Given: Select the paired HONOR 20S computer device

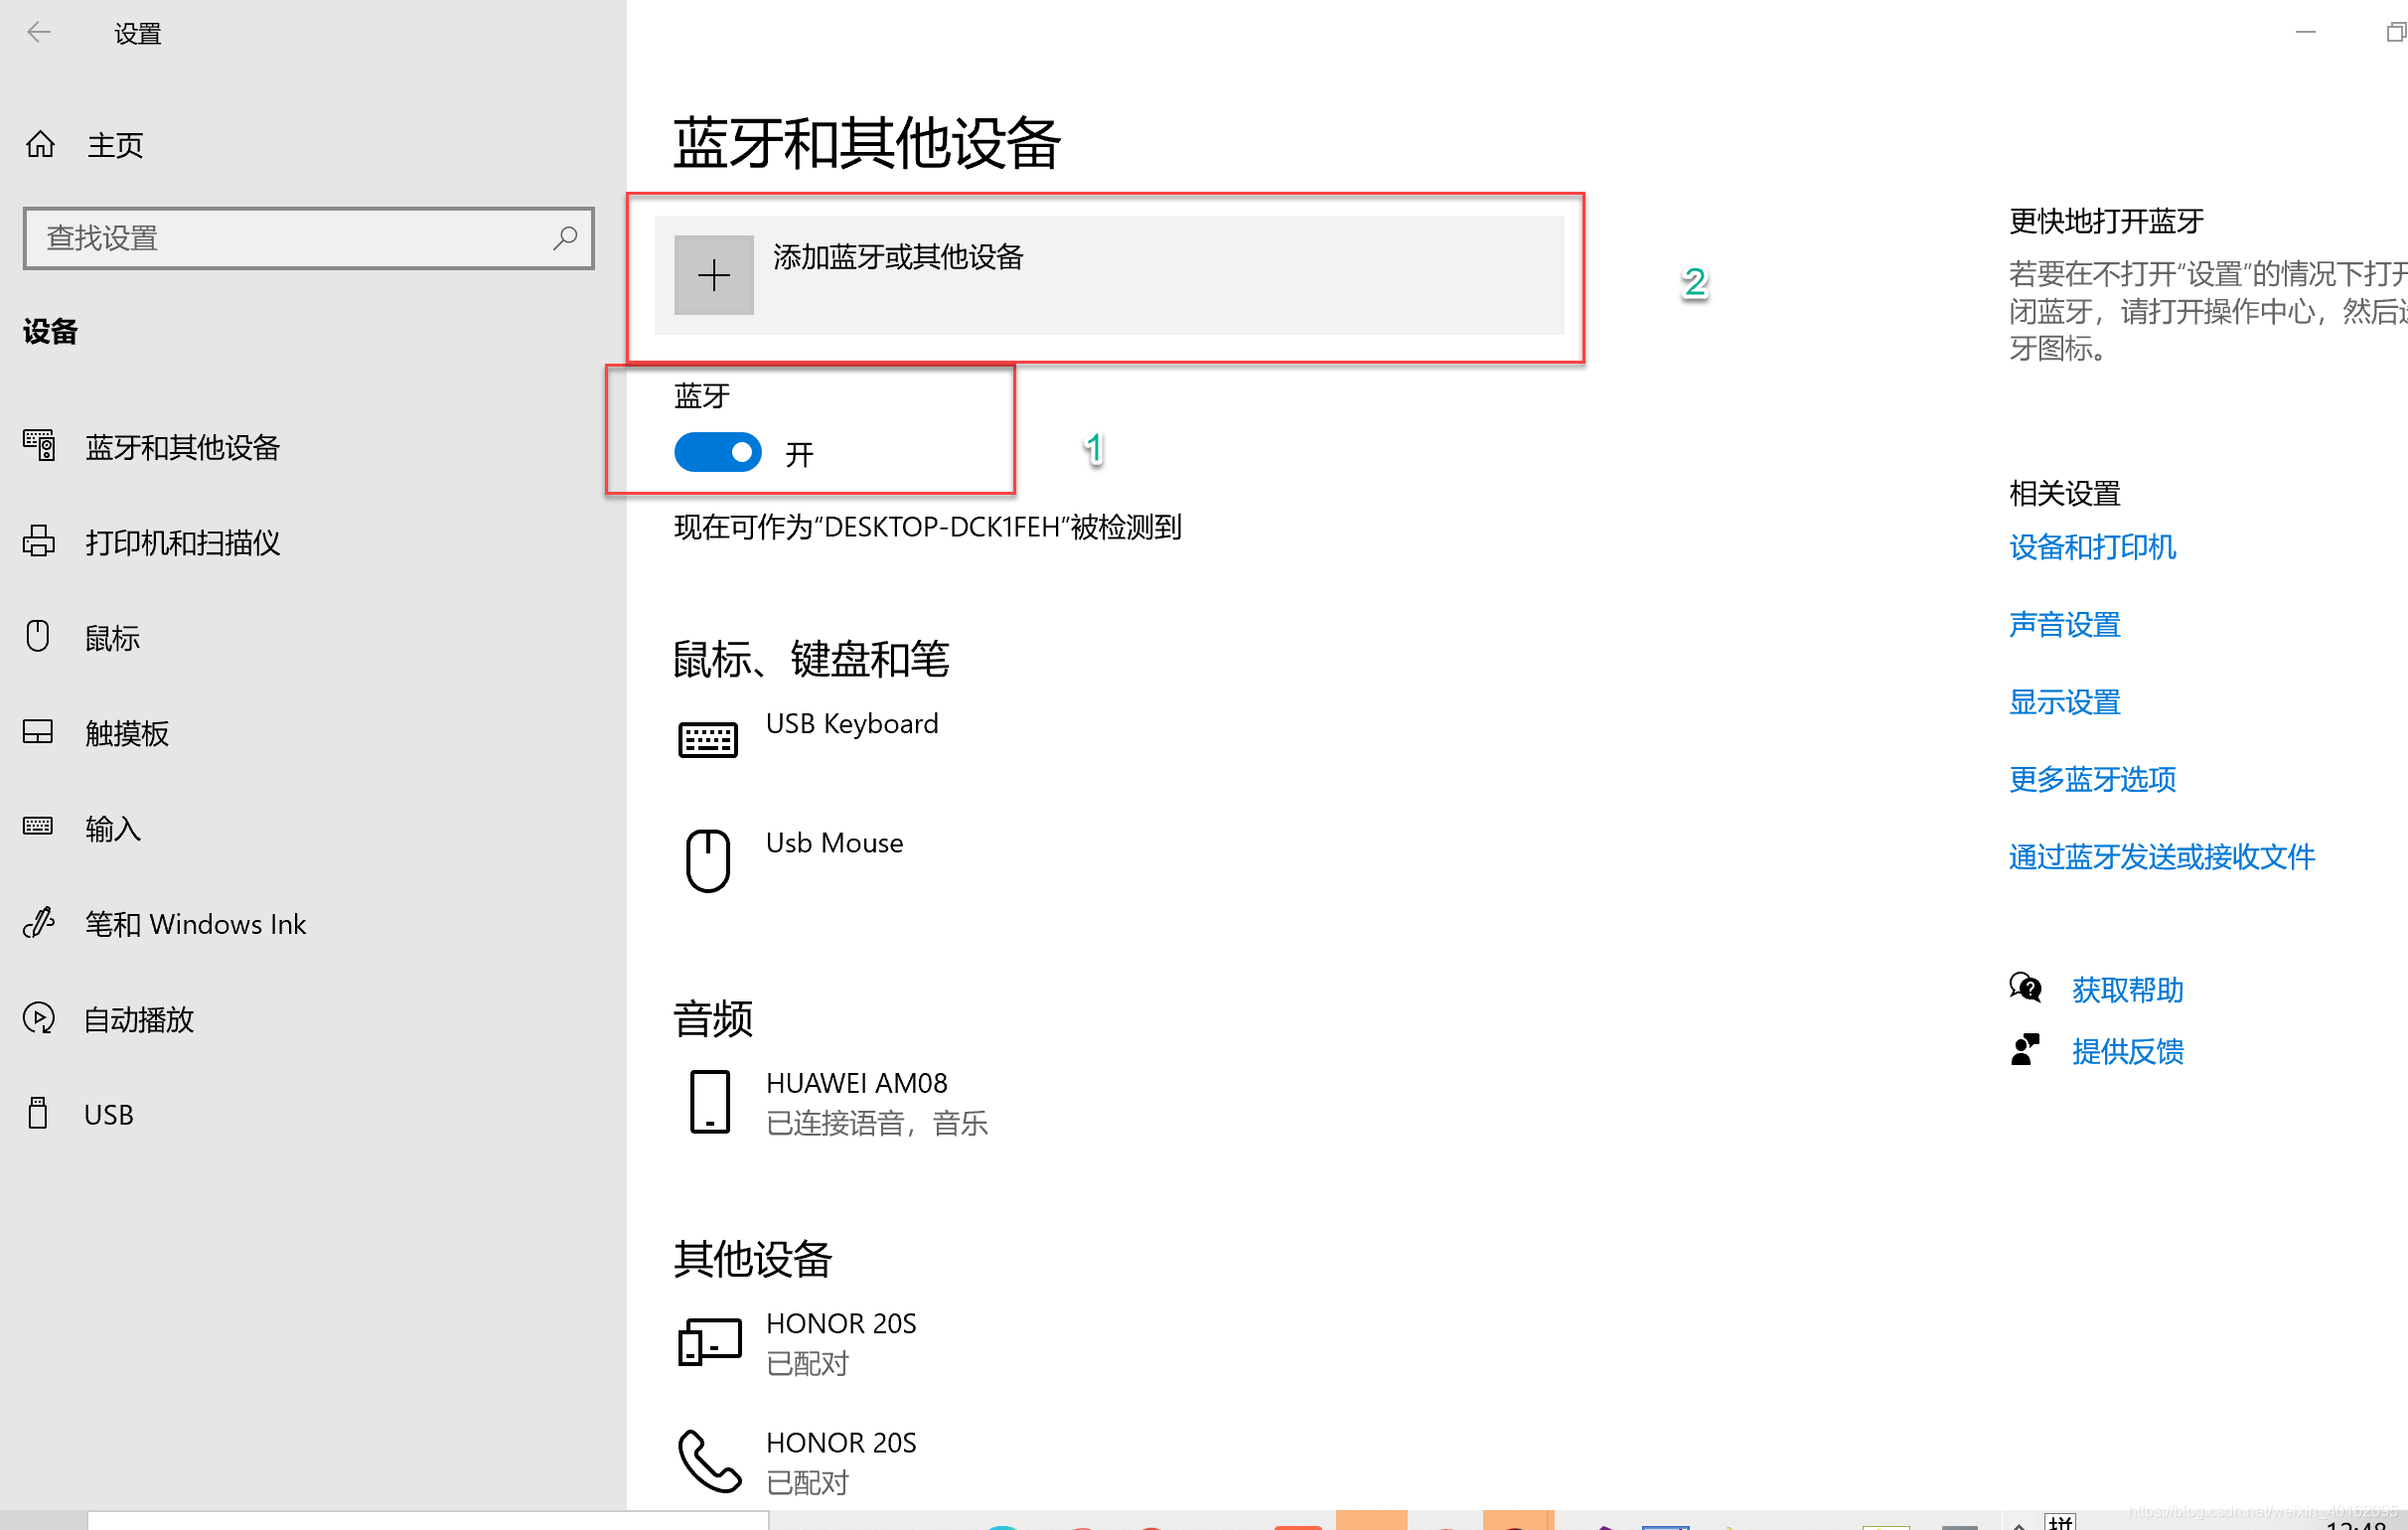Looking at the screenshot, I should pos(709,1342).
